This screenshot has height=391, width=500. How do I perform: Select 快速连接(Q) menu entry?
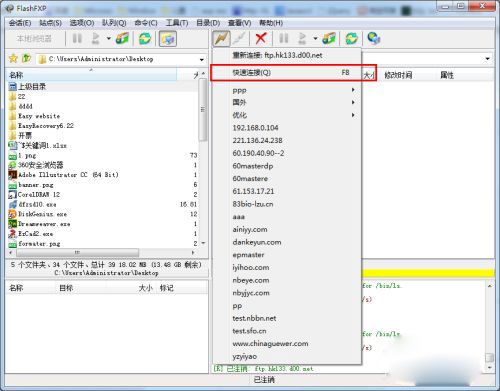(x=287, y=73)
